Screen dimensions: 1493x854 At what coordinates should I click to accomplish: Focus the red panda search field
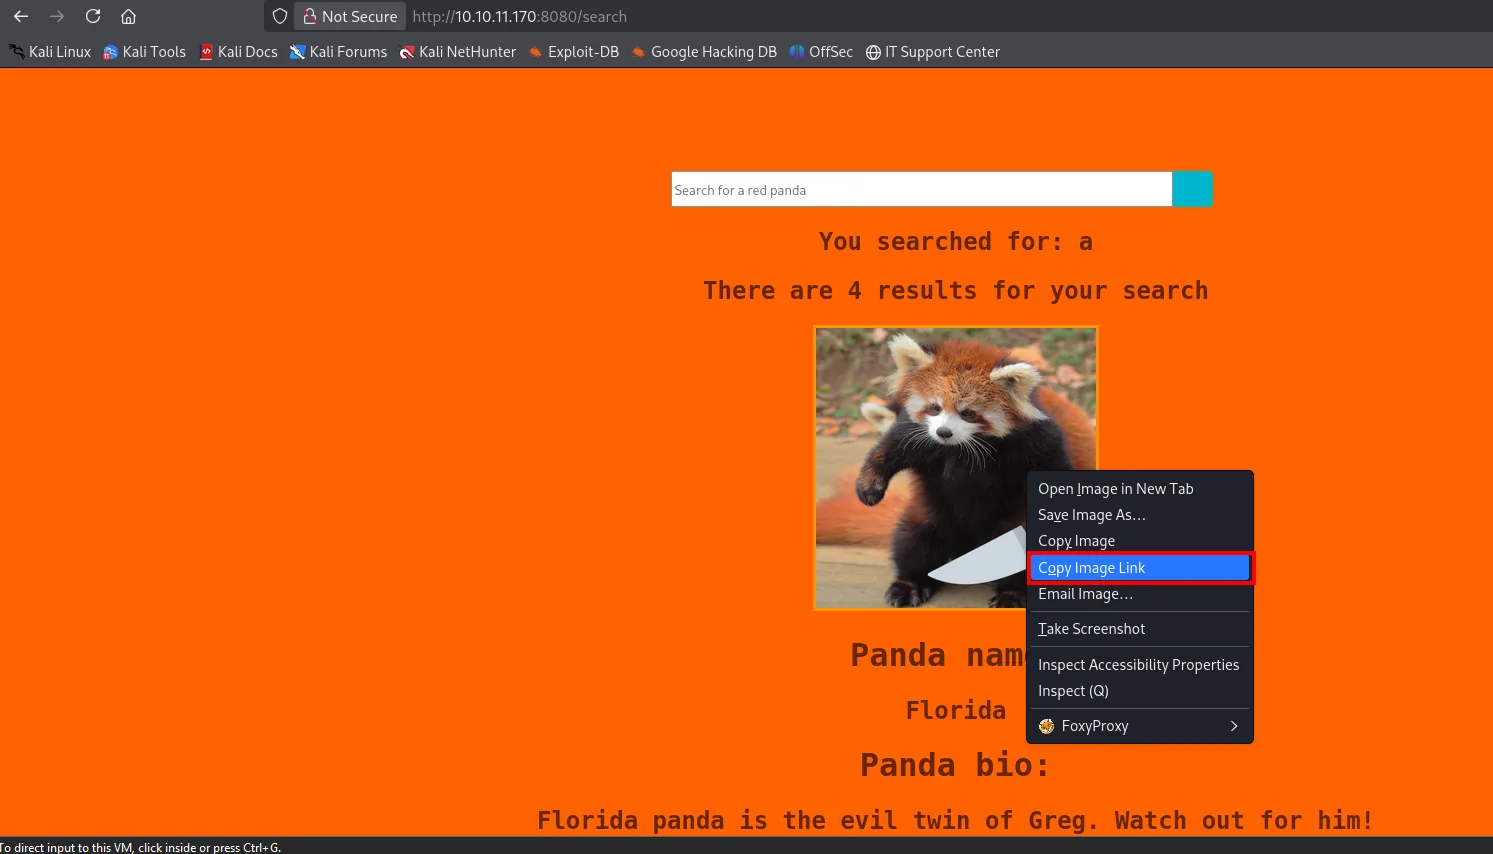coord(921,189)
